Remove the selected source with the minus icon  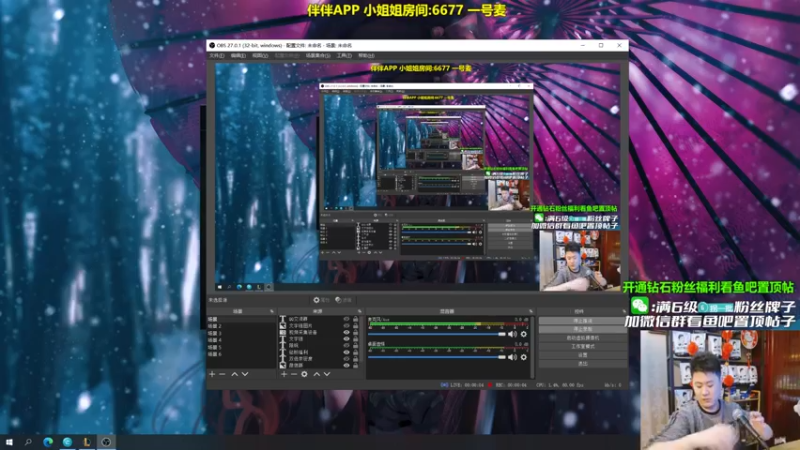click(294, 374)
